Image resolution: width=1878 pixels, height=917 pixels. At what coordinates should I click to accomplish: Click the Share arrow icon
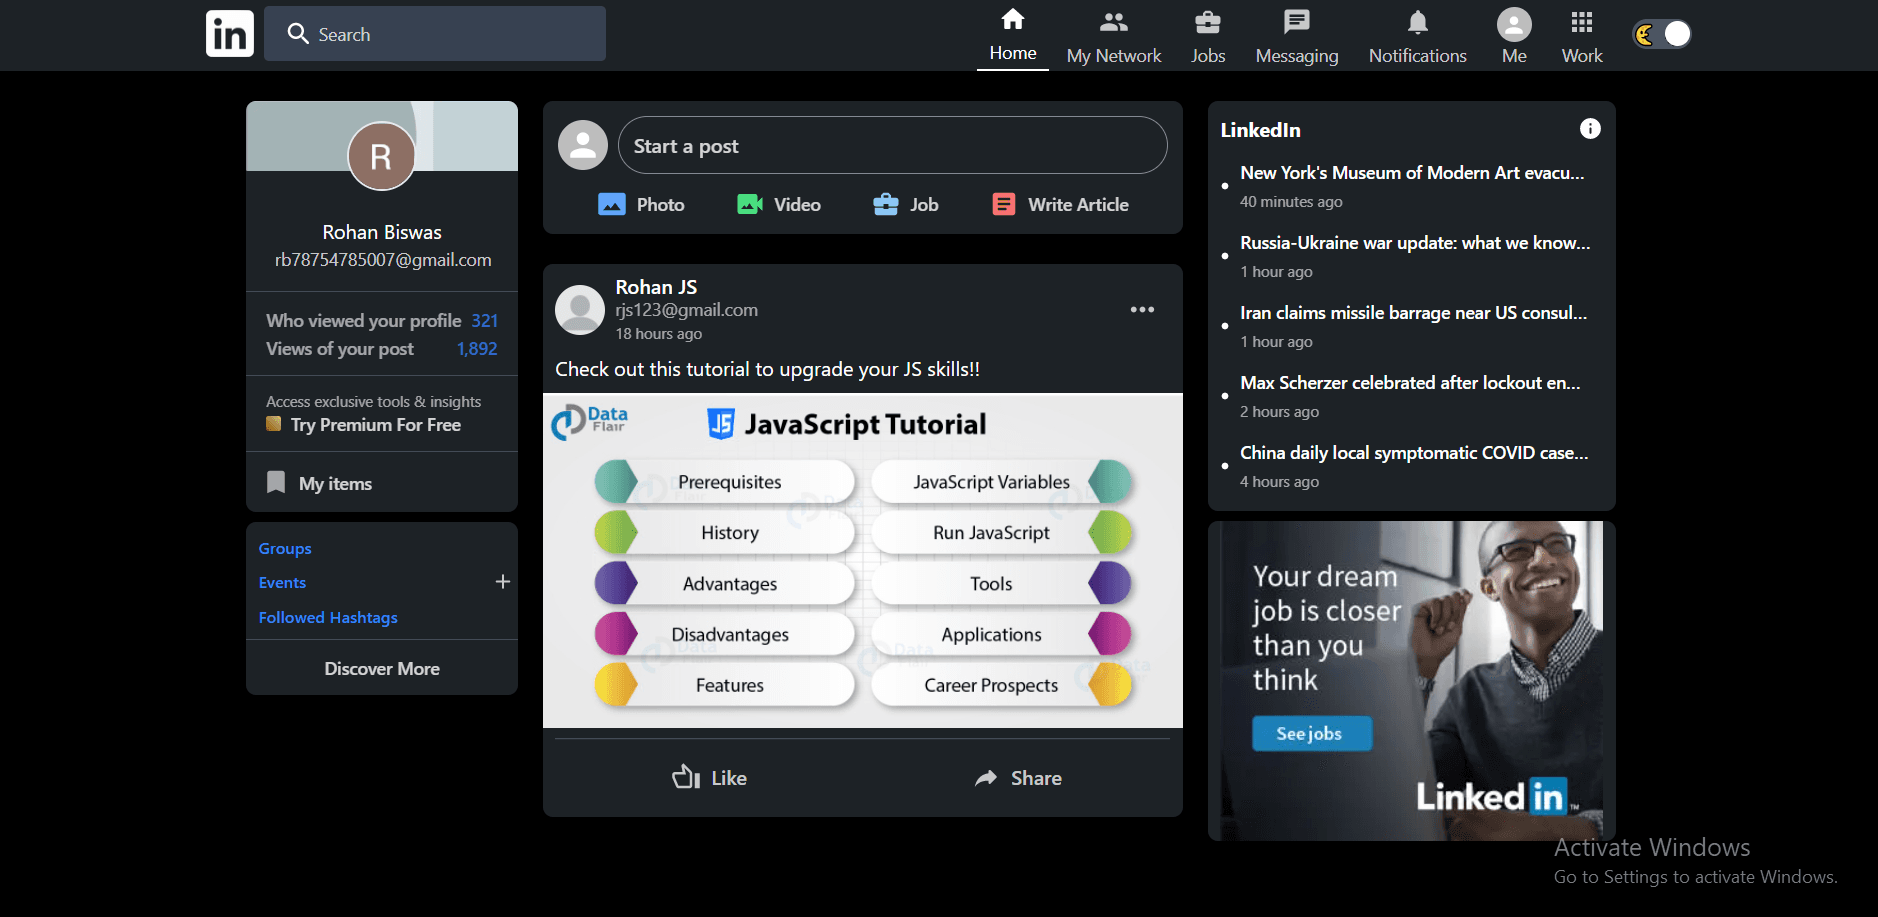[987, 778]
